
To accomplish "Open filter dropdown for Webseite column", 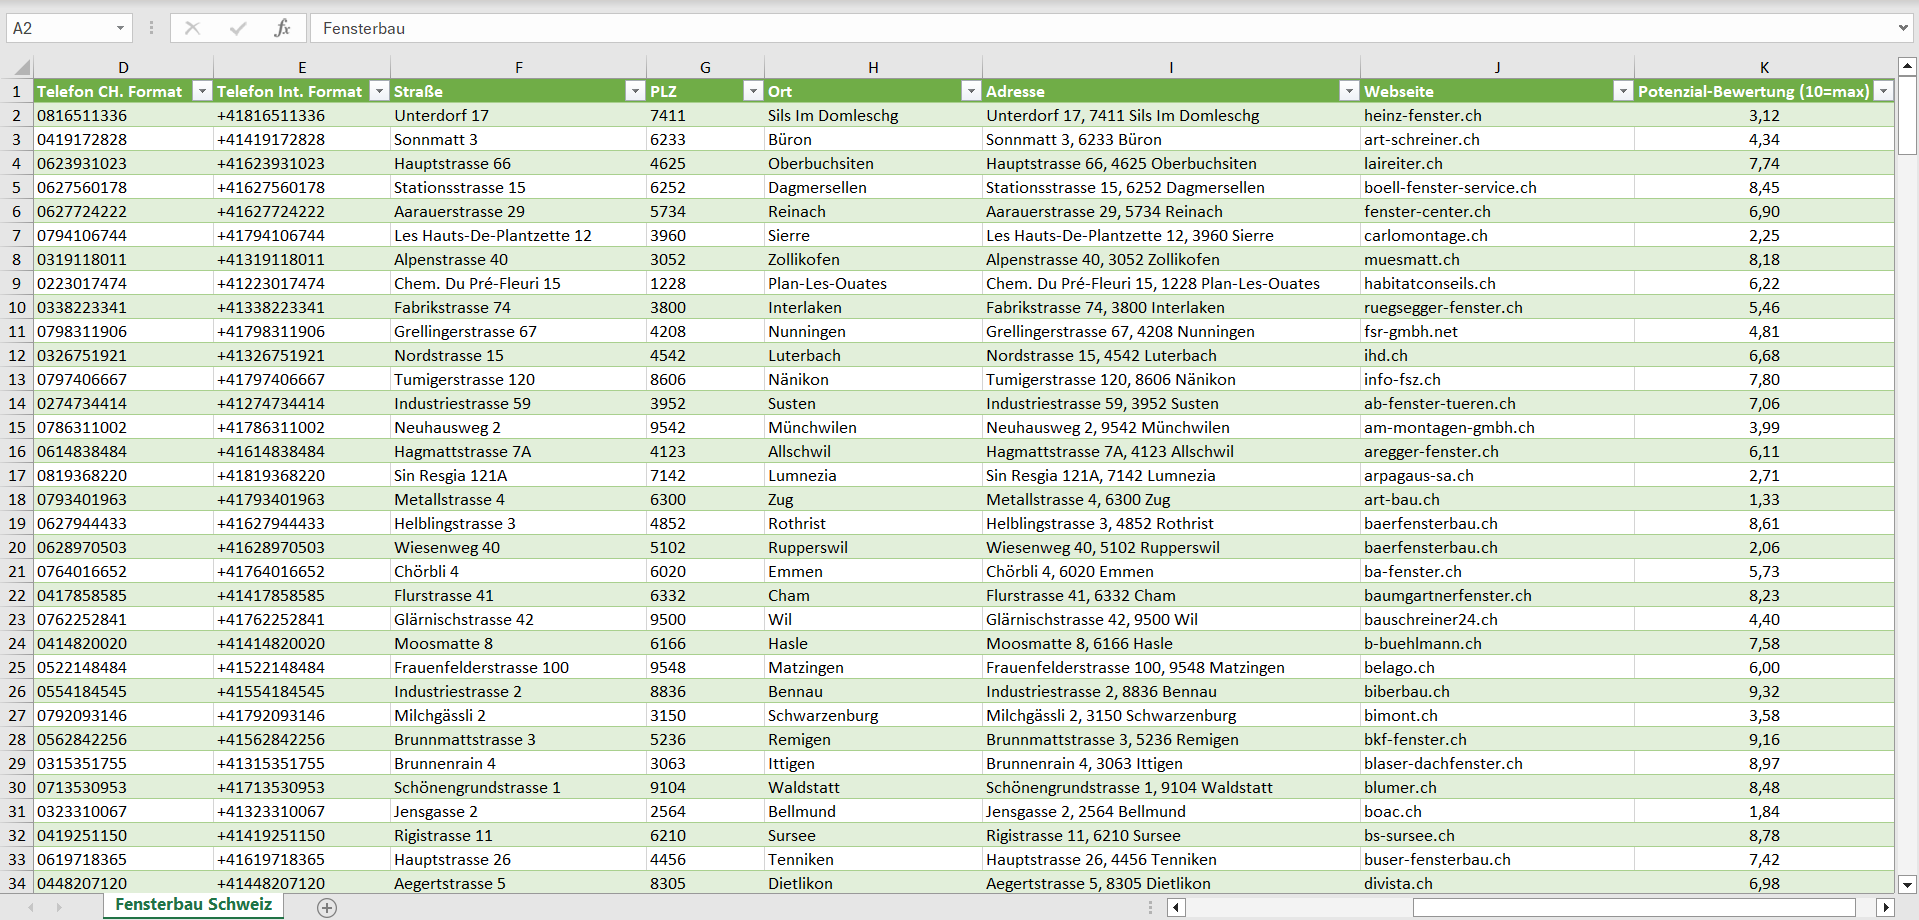I will click(x=1623, y=91).
